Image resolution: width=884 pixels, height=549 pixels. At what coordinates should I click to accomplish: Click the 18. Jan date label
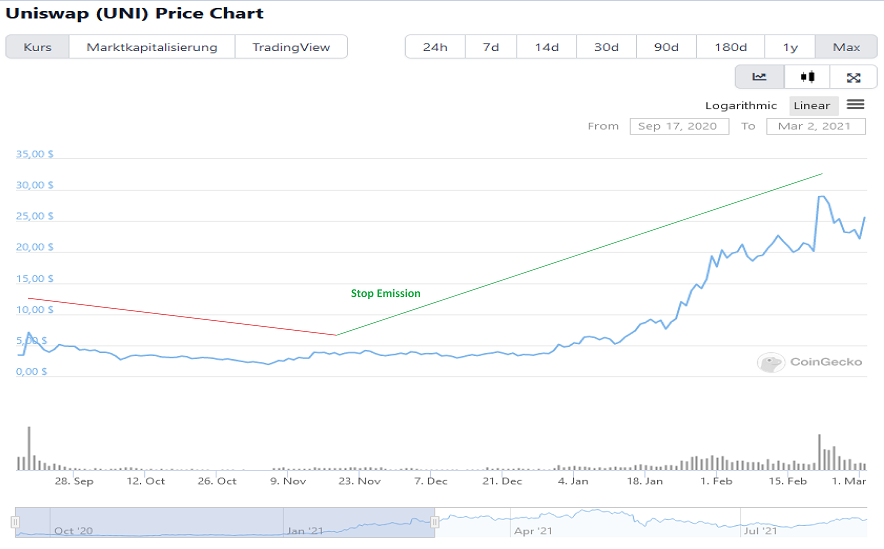coord(645,481)
